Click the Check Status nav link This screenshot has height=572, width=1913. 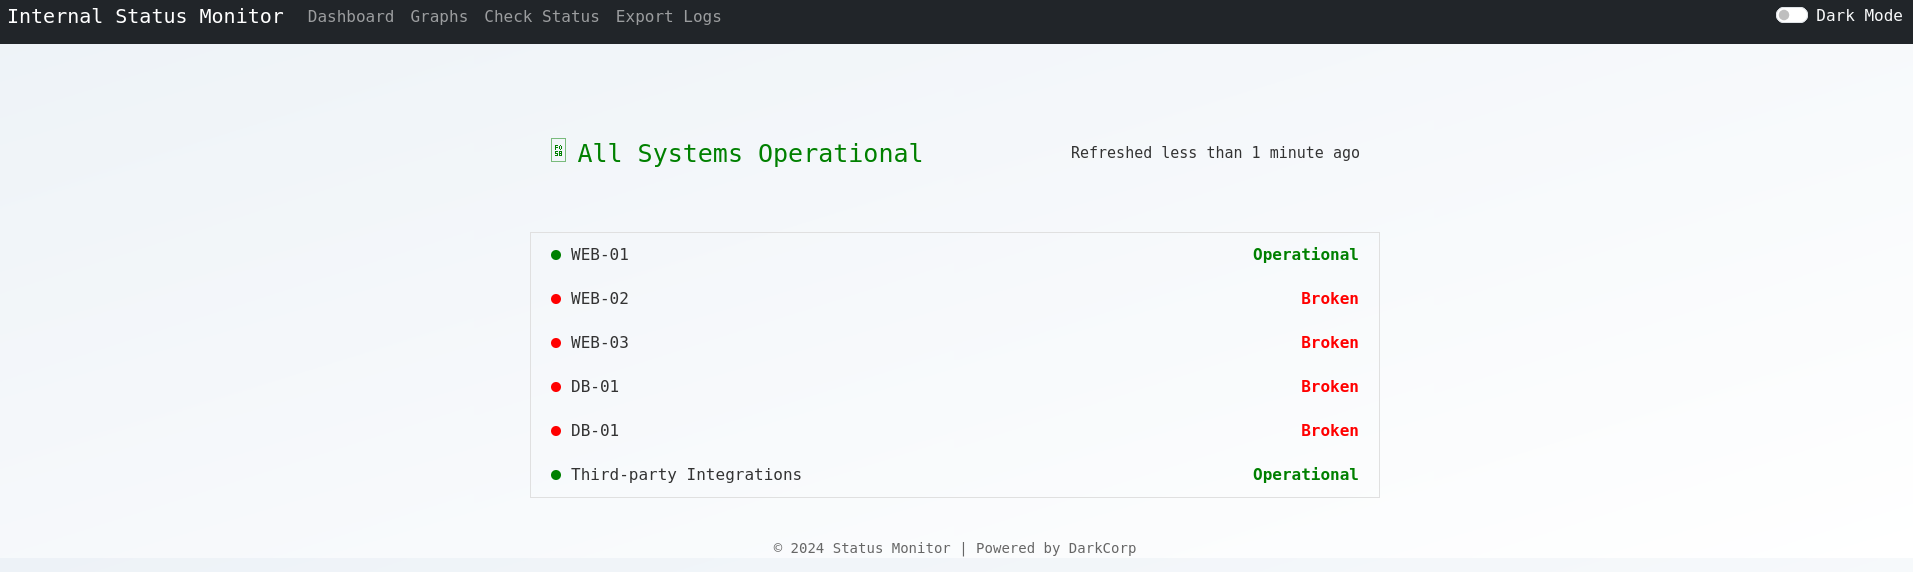(x=541, y=17)
